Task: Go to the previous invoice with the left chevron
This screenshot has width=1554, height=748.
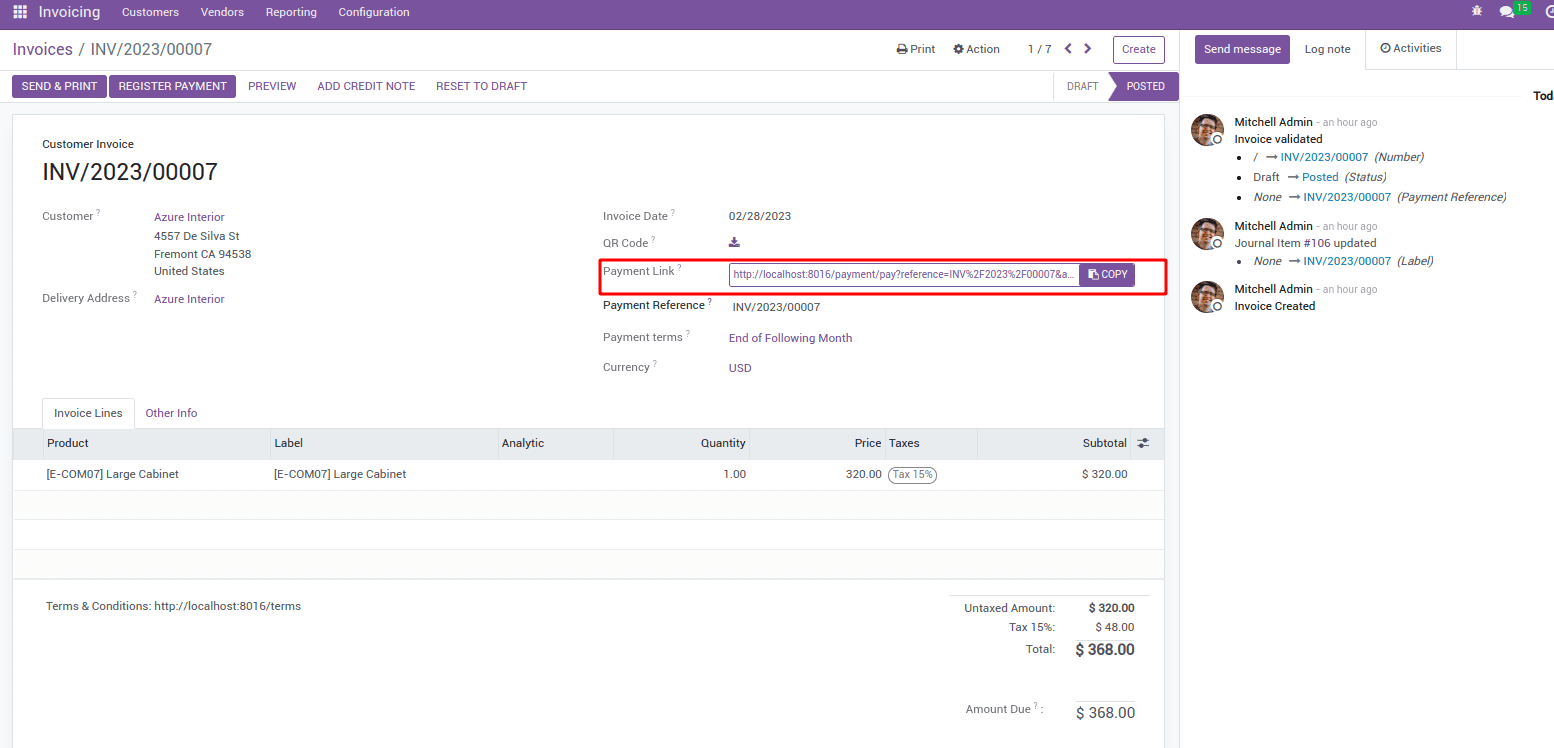Action: pyautogui.click(x=1067, y=47)
